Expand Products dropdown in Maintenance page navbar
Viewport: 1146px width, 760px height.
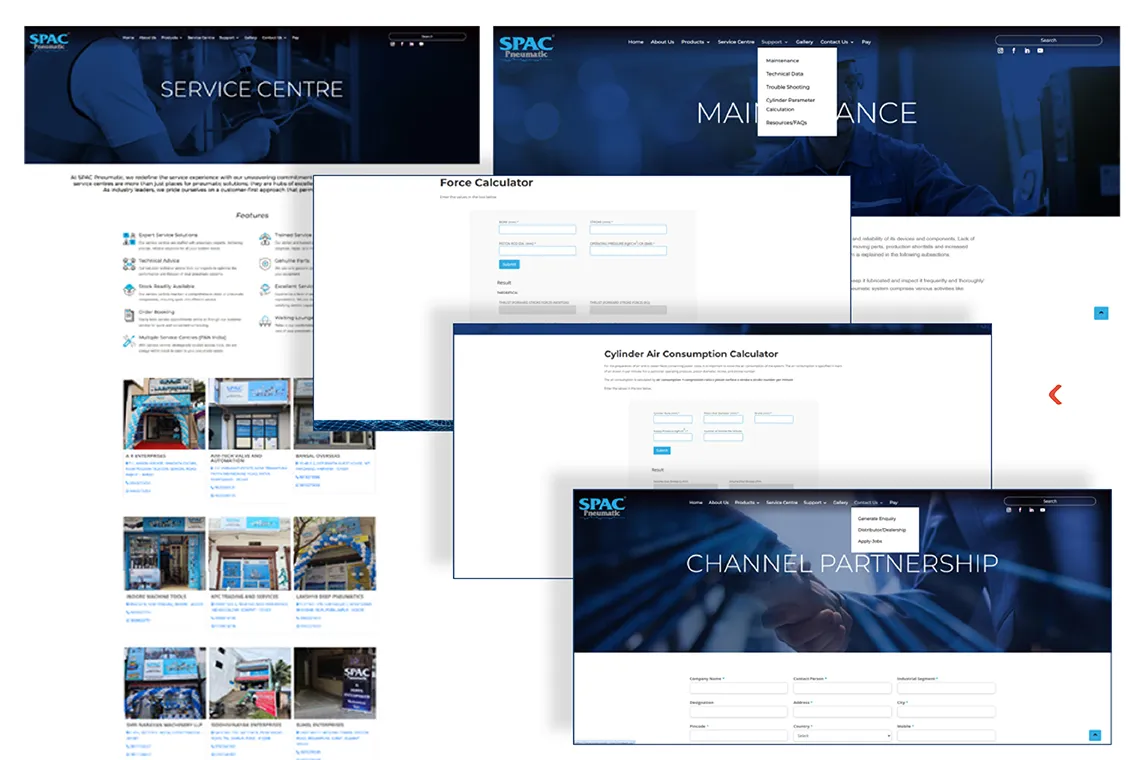pyautogui.click(x=695, y=42)
